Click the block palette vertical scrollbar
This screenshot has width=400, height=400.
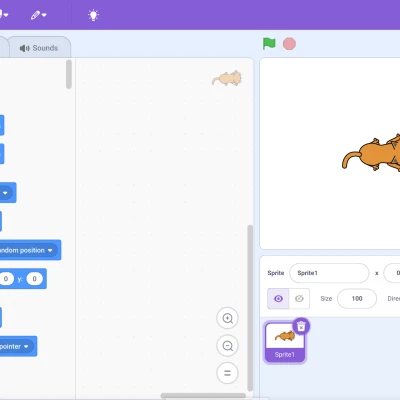coord(69,74)
